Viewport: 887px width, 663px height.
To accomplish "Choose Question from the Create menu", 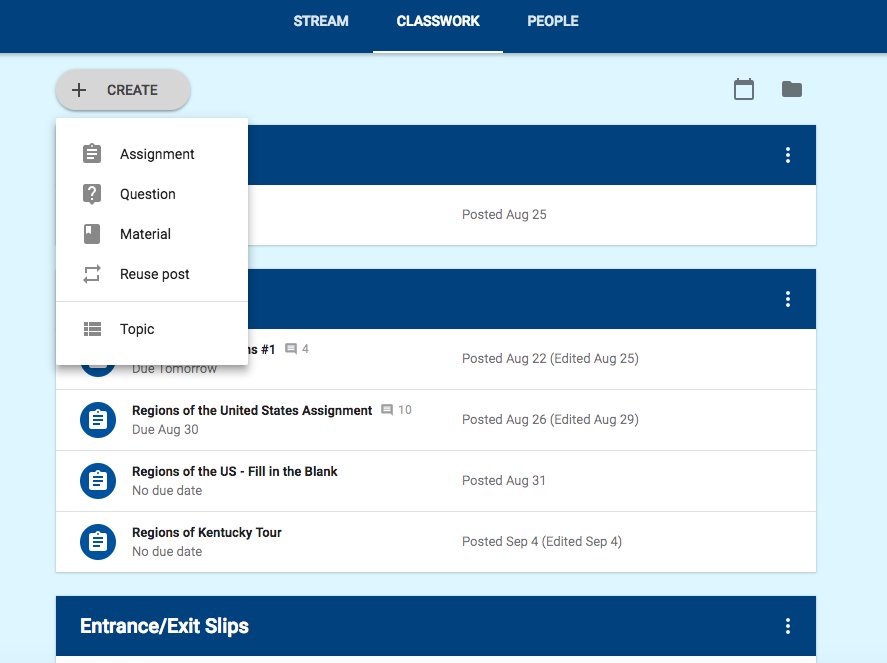I will (x=152, y=194).
